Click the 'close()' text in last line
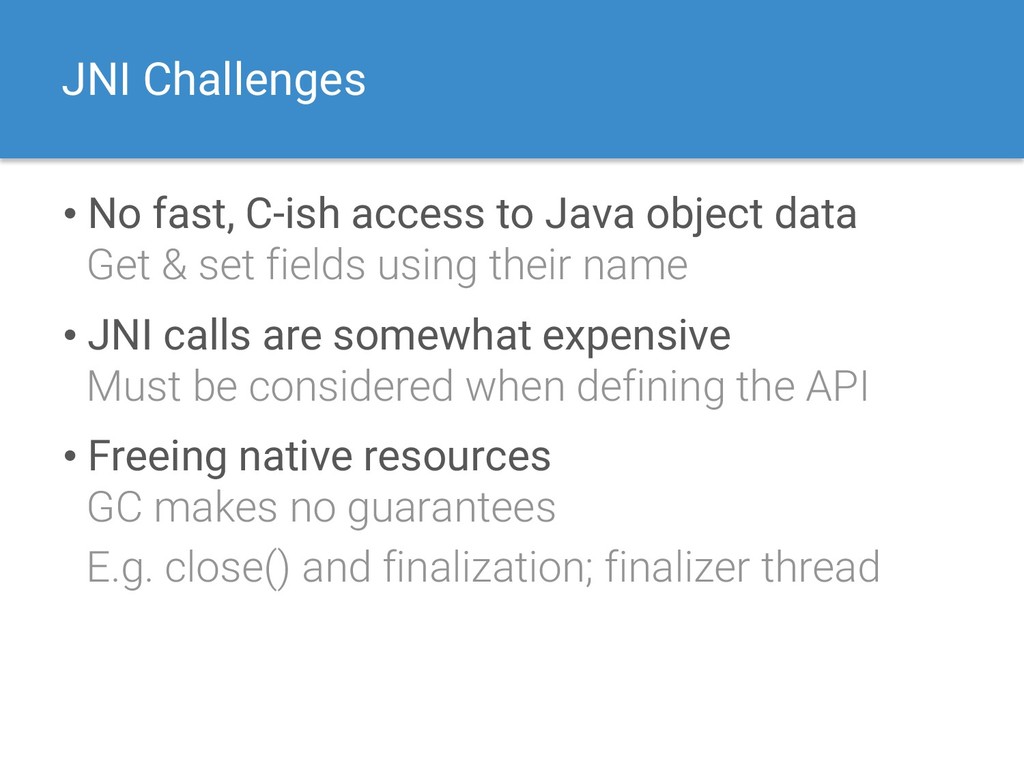 tap(227, 568)
